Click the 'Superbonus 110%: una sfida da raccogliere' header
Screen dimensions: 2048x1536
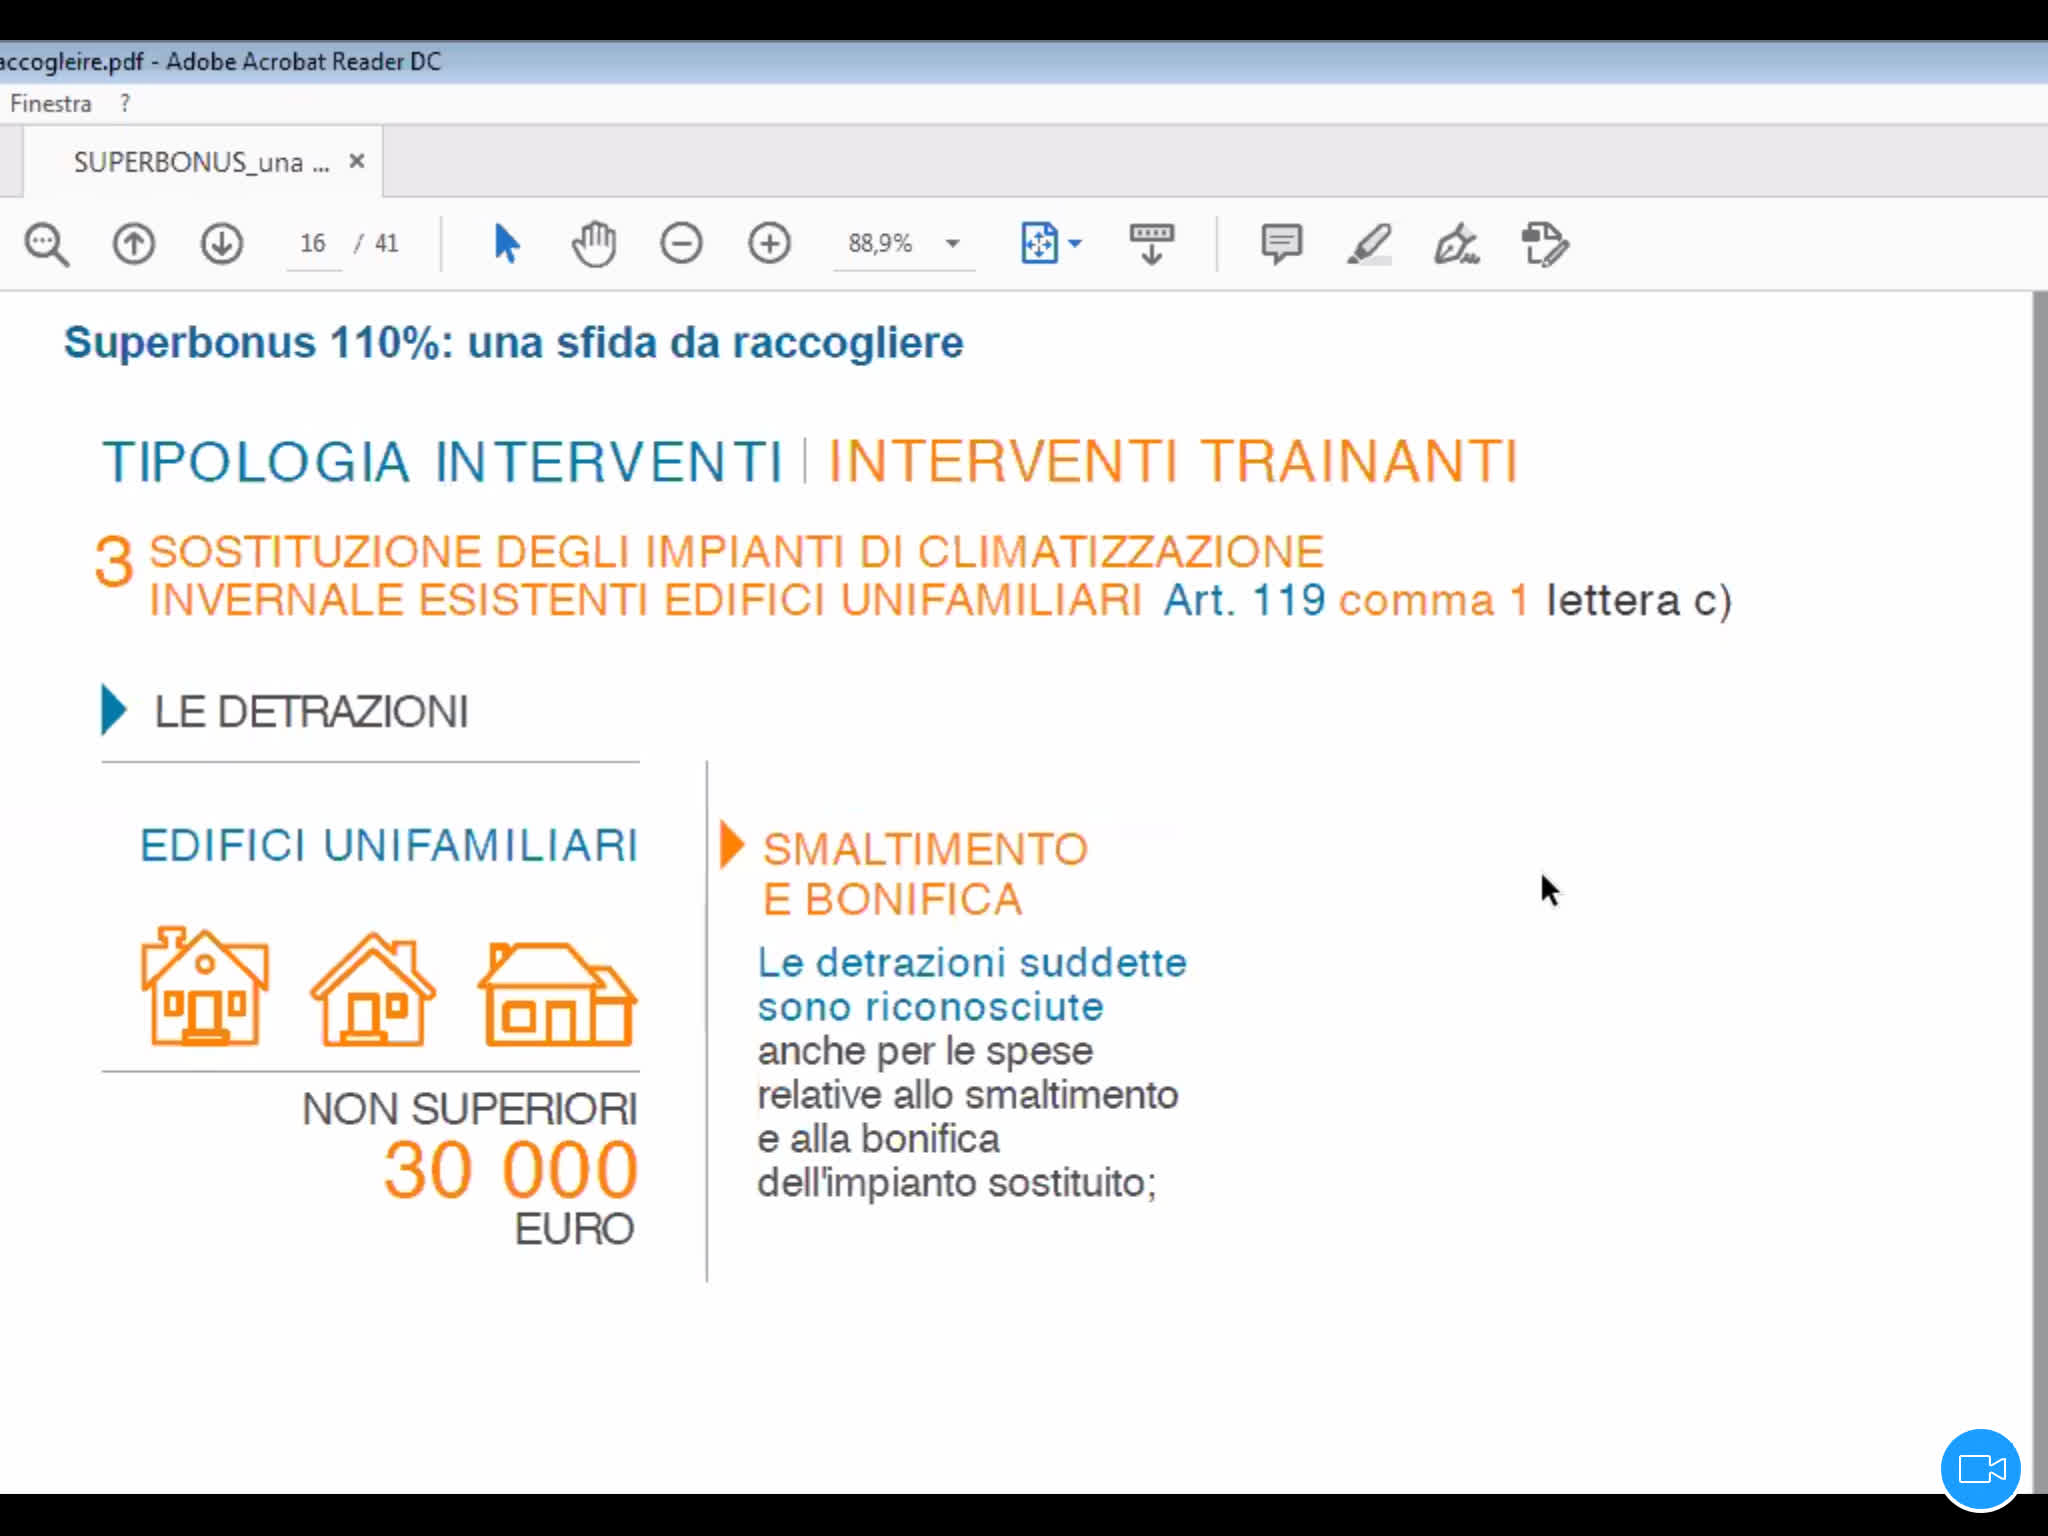coord(513,343)
